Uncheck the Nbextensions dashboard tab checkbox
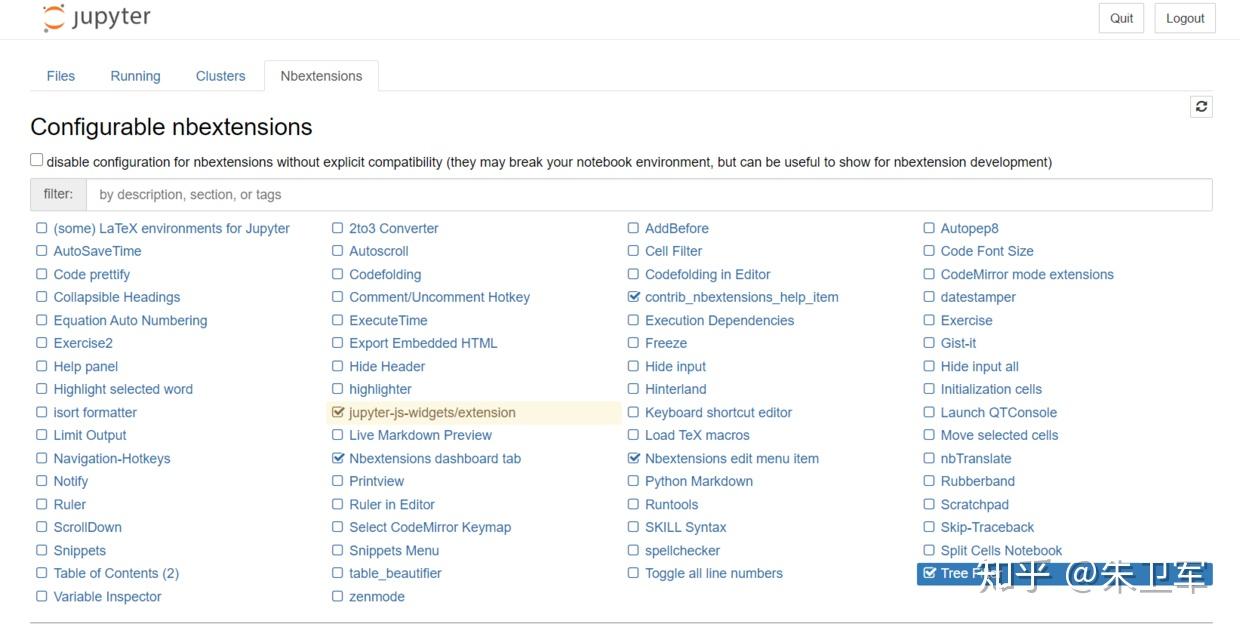The height and width of the screenshot is (627, 1240). click(x=338, y=458)
